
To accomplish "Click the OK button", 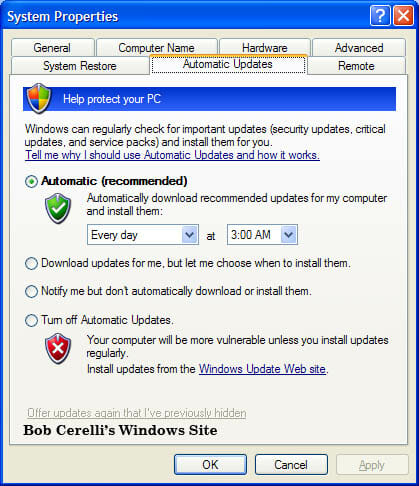I will (210, 464).
